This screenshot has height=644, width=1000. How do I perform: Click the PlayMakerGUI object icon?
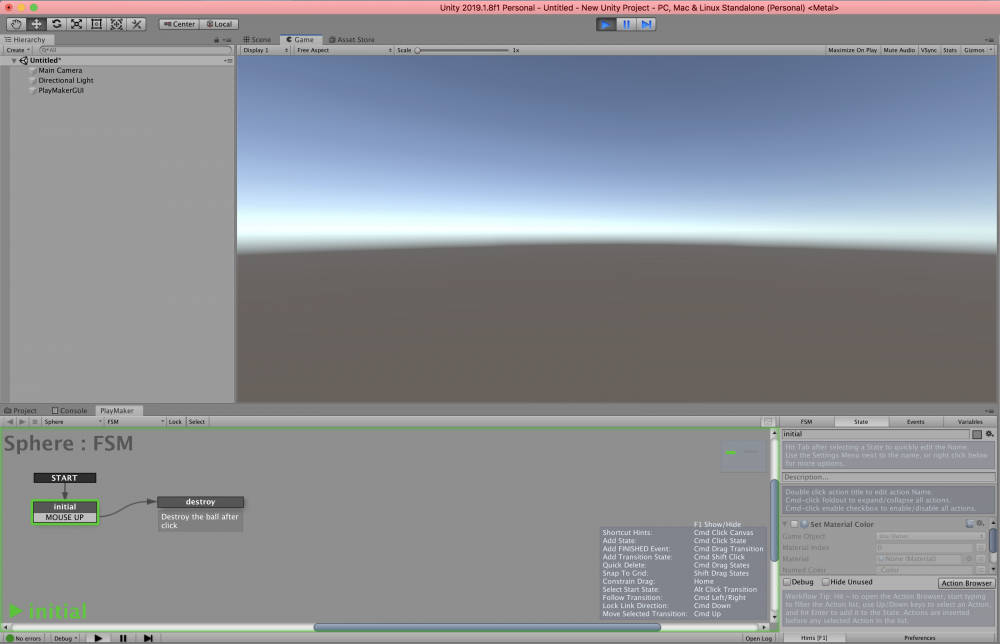click(x=33, y=91)
